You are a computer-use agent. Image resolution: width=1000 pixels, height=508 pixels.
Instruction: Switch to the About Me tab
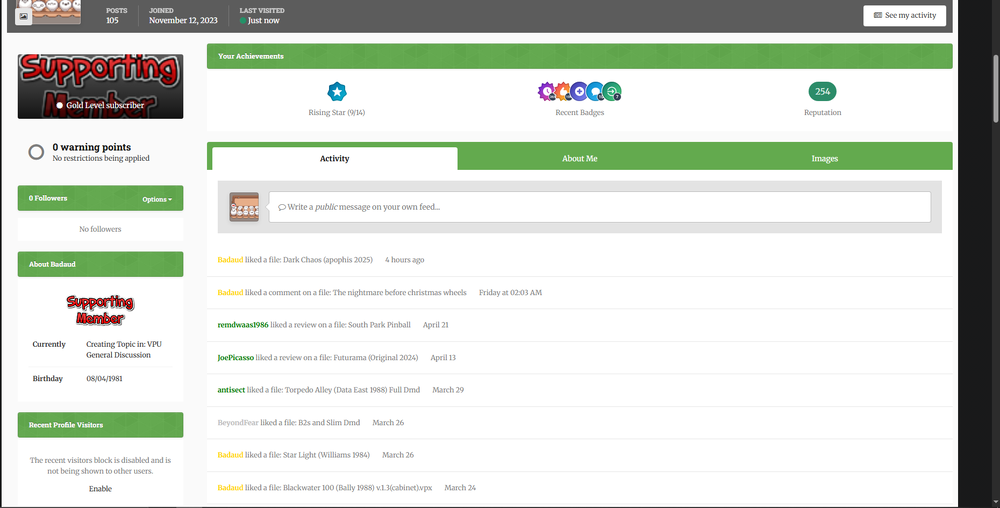(x=580, y=159)
